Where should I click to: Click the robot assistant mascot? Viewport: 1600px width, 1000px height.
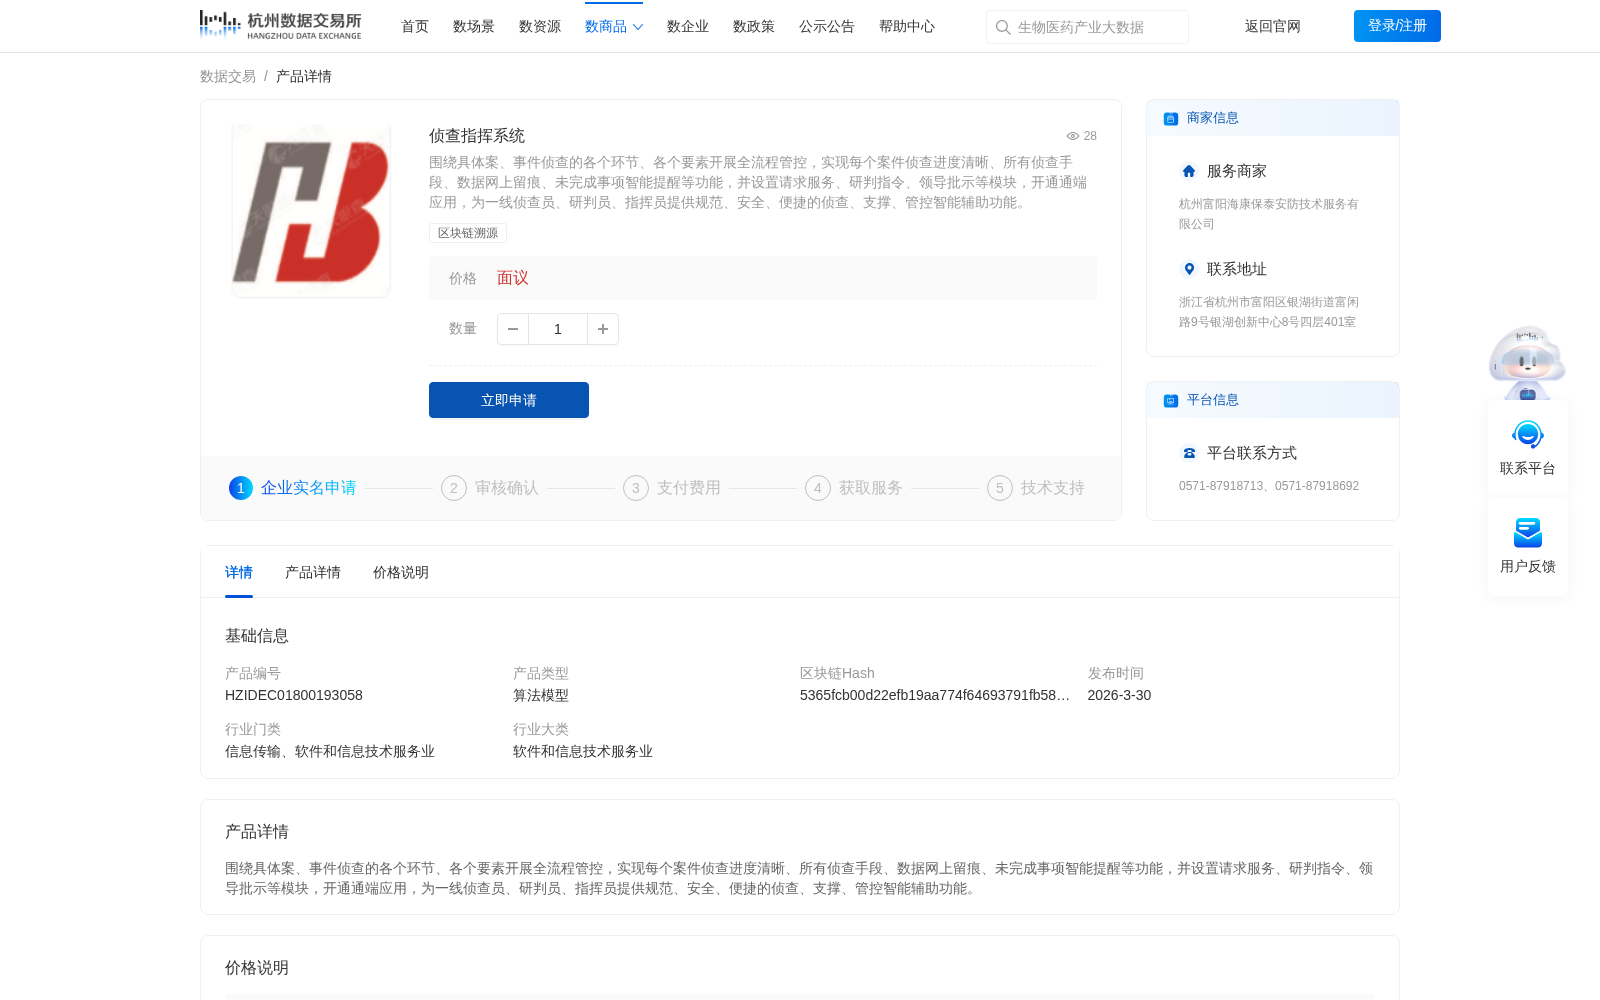pos(1527,362)
